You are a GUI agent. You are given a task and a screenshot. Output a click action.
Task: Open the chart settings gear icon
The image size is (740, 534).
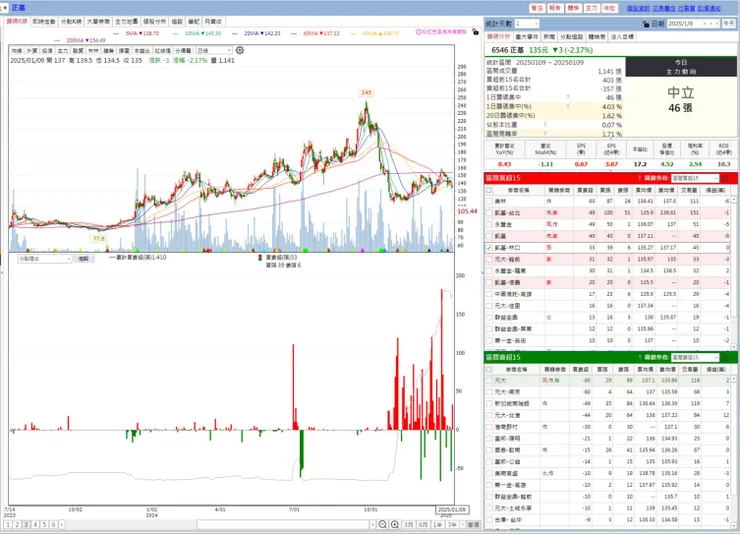pos(240,50)
